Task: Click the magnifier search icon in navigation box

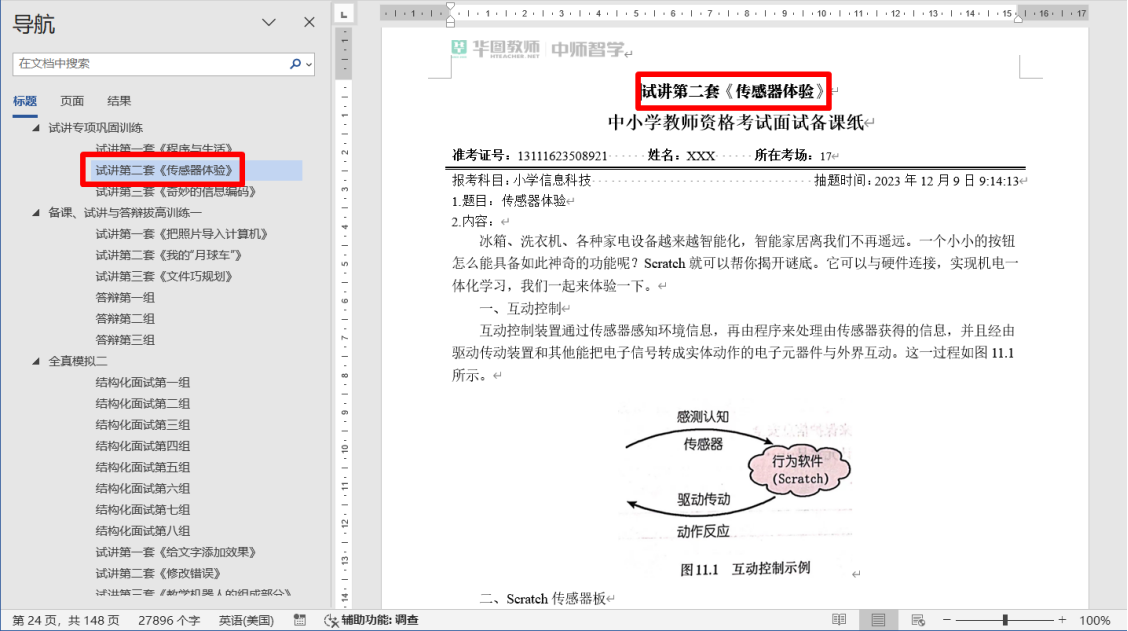Action: [x=295, y=63]
